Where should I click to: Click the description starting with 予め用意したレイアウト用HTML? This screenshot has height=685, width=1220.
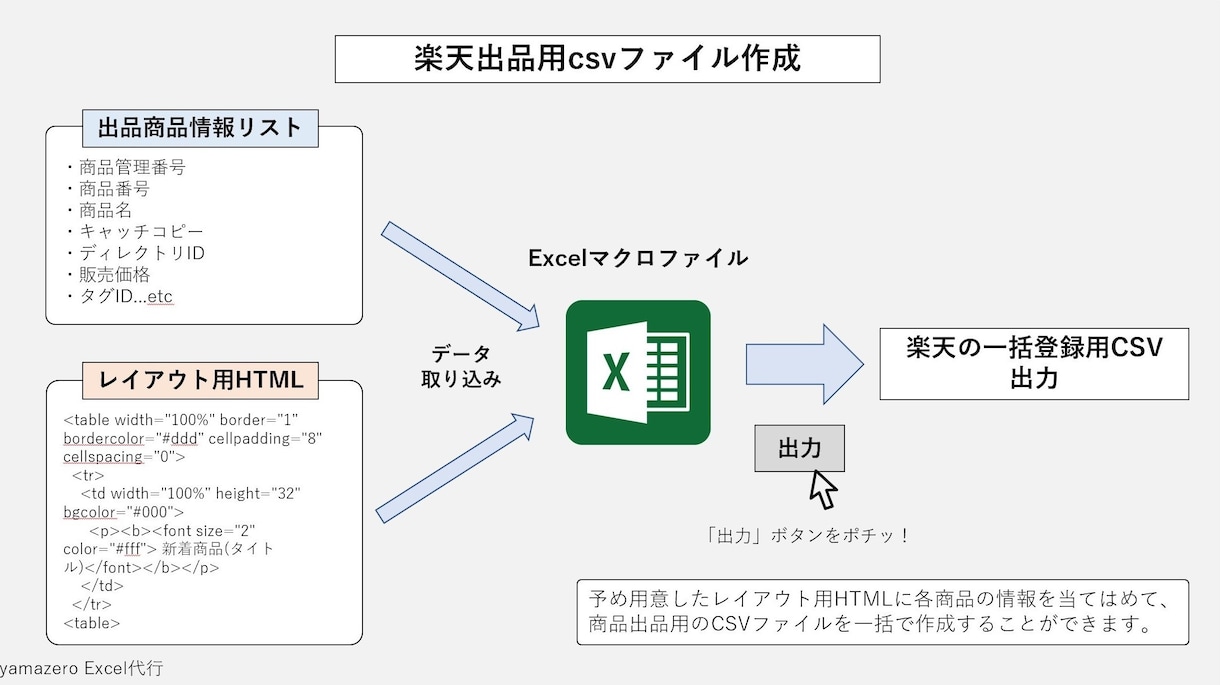pyautogui.click(x=880, y=599)
